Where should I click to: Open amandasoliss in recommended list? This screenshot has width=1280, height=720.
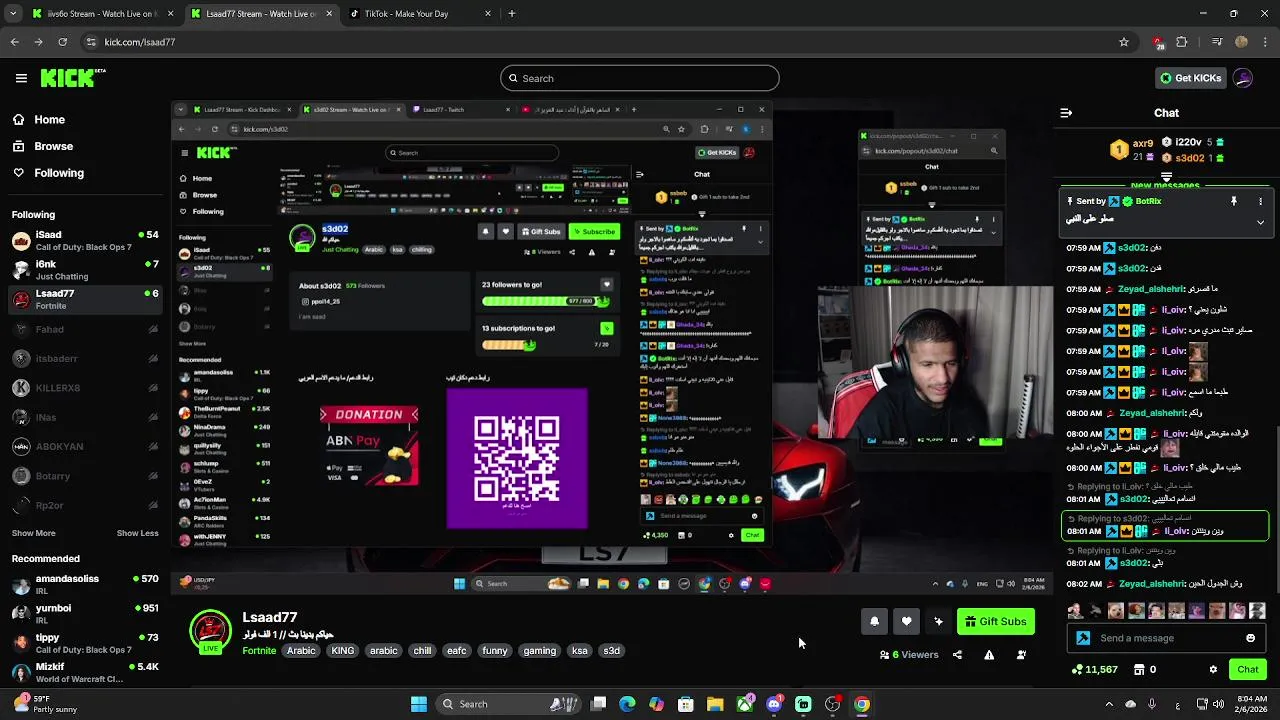pyautogui.click(x=85, y=585)
